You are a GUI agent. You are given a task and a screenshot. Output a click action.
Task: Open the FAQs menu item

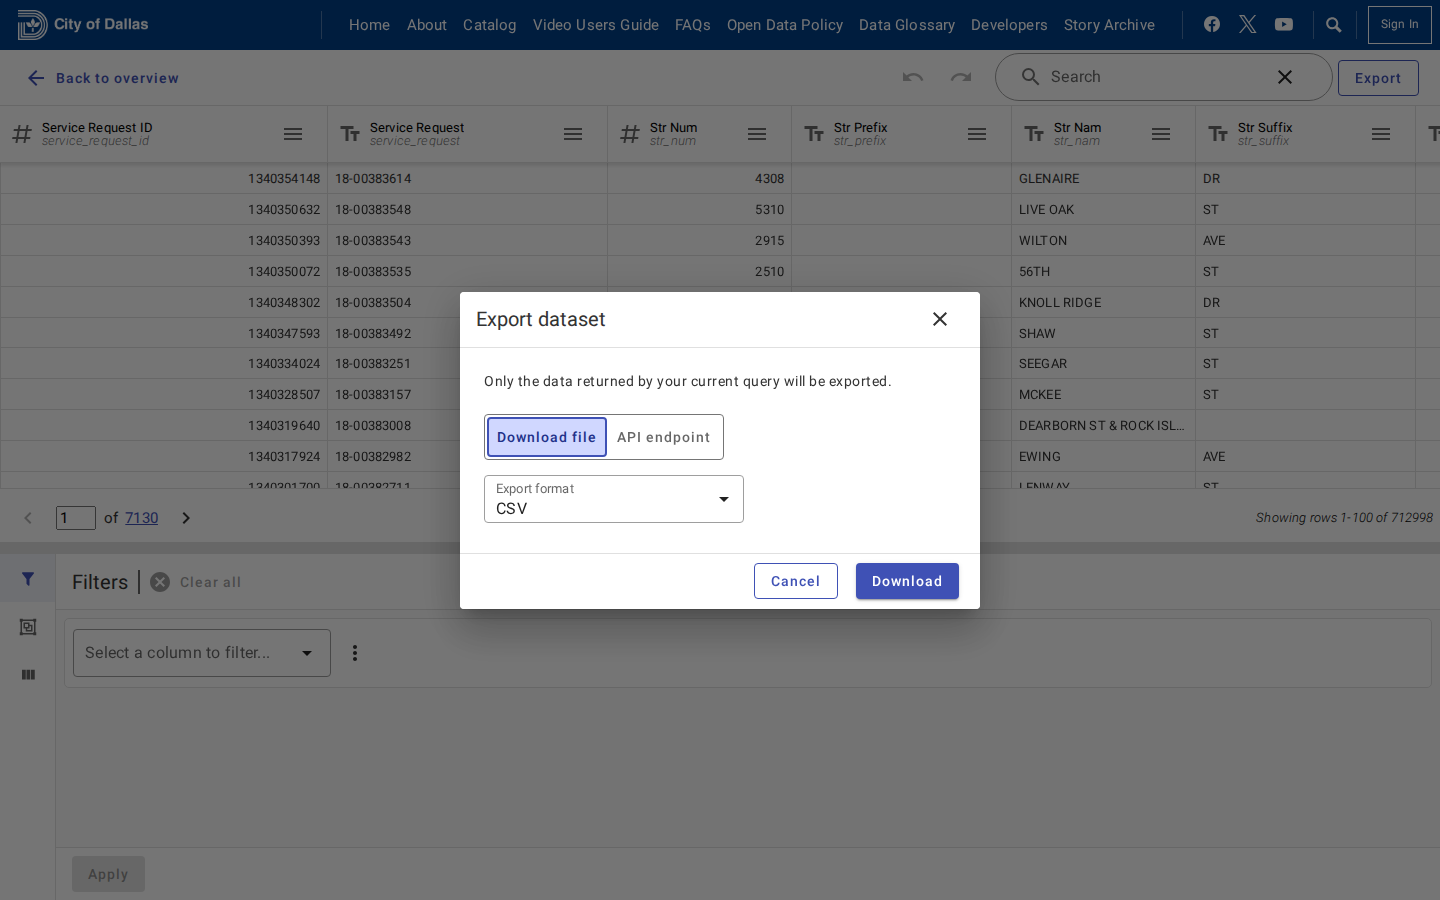(693, 25)
